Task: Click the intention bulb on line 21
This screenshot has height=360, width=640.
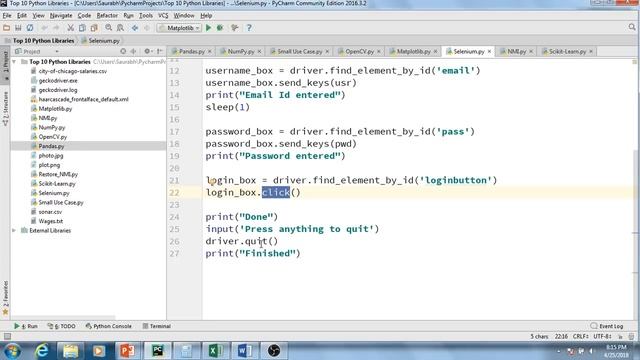Action: coord(211,181)
